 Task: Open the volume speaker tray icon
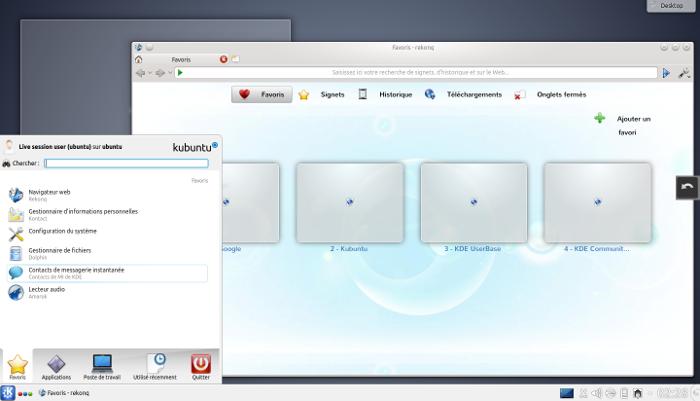pos(596,393)
